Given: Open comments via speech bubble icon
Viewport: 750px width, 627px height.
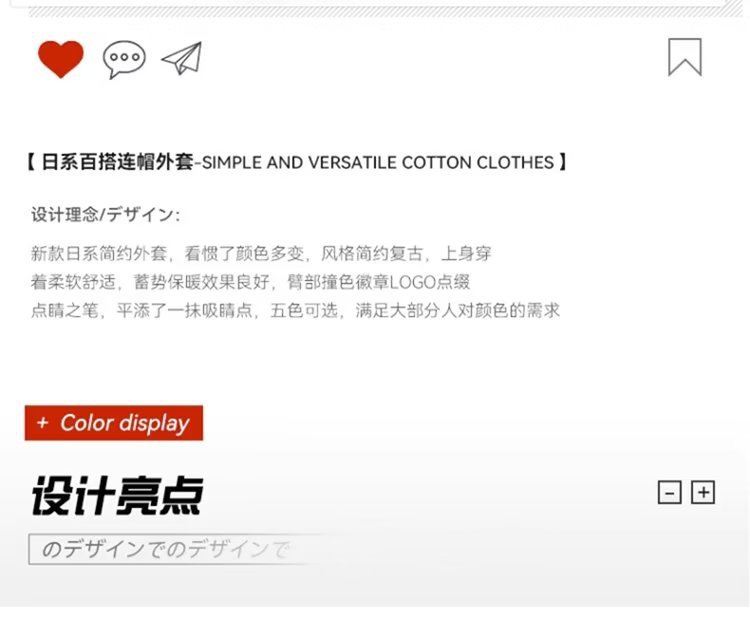Looking at the screenshot, I should click(124, 59).
